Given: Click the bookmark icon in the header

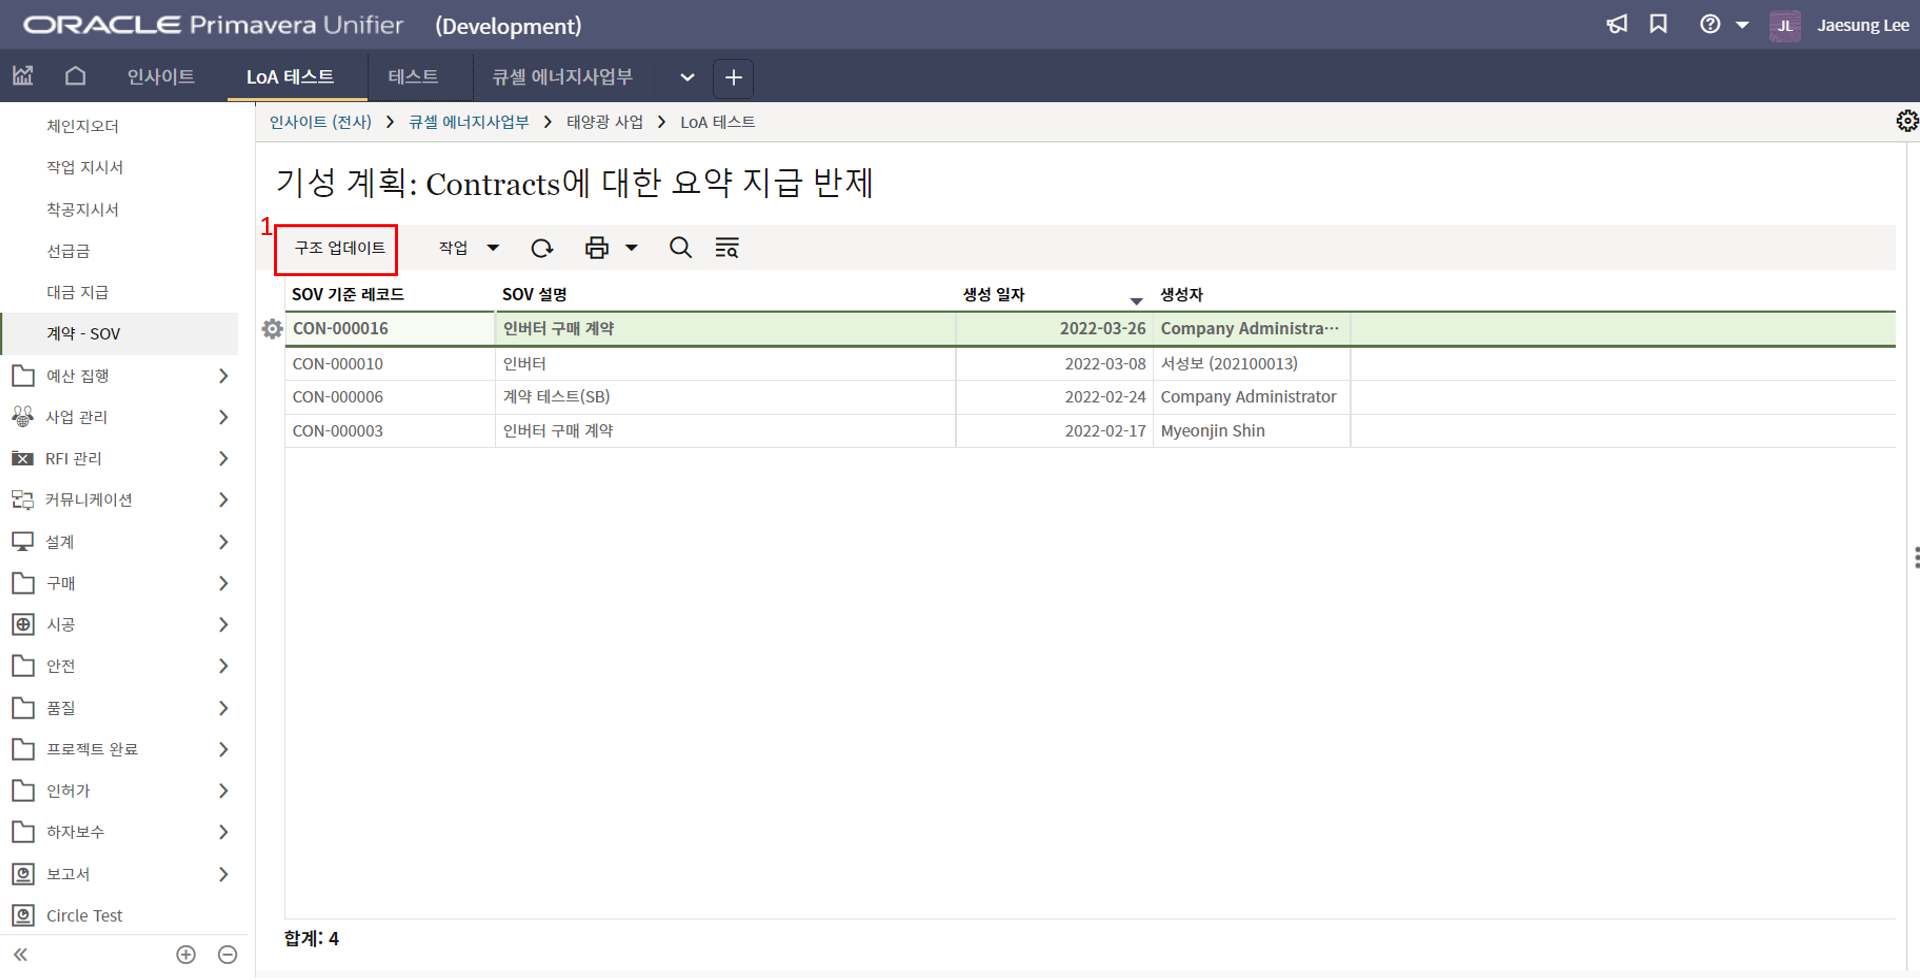Looking at the screenshot, I should click(x=1658, y=25).
